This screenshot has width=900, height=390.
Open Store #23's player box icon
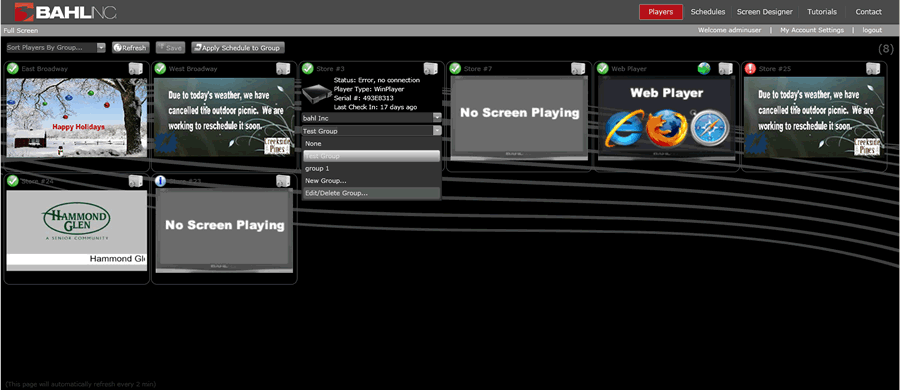coord(283,182)
